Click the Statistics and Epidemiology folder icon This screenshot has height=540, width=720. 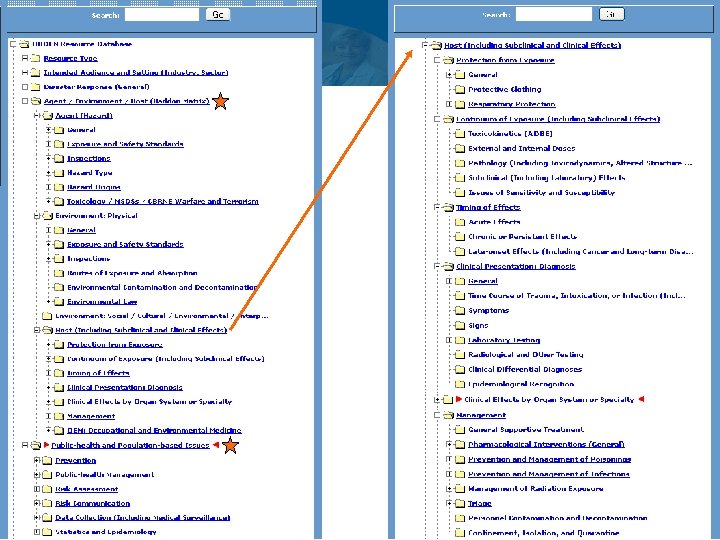tap(47, 532)
